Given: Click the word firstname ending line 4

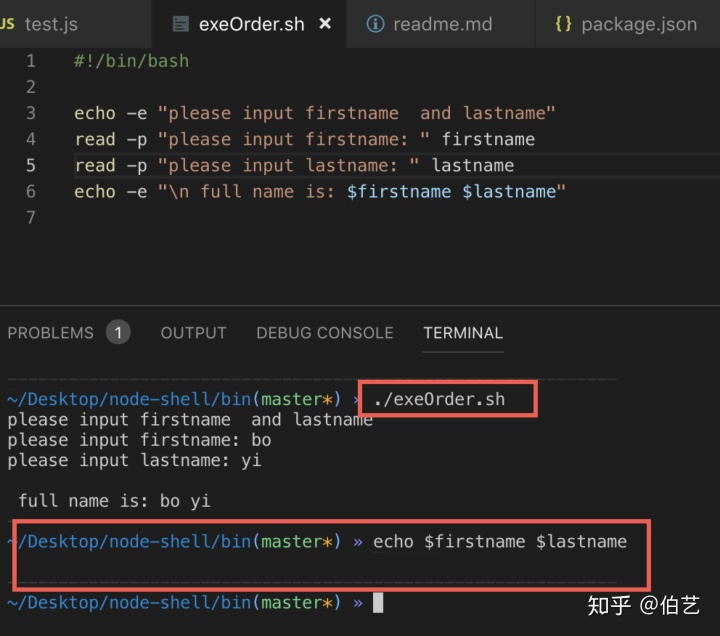Looking at the screenshot, I should tap(488, 139).
